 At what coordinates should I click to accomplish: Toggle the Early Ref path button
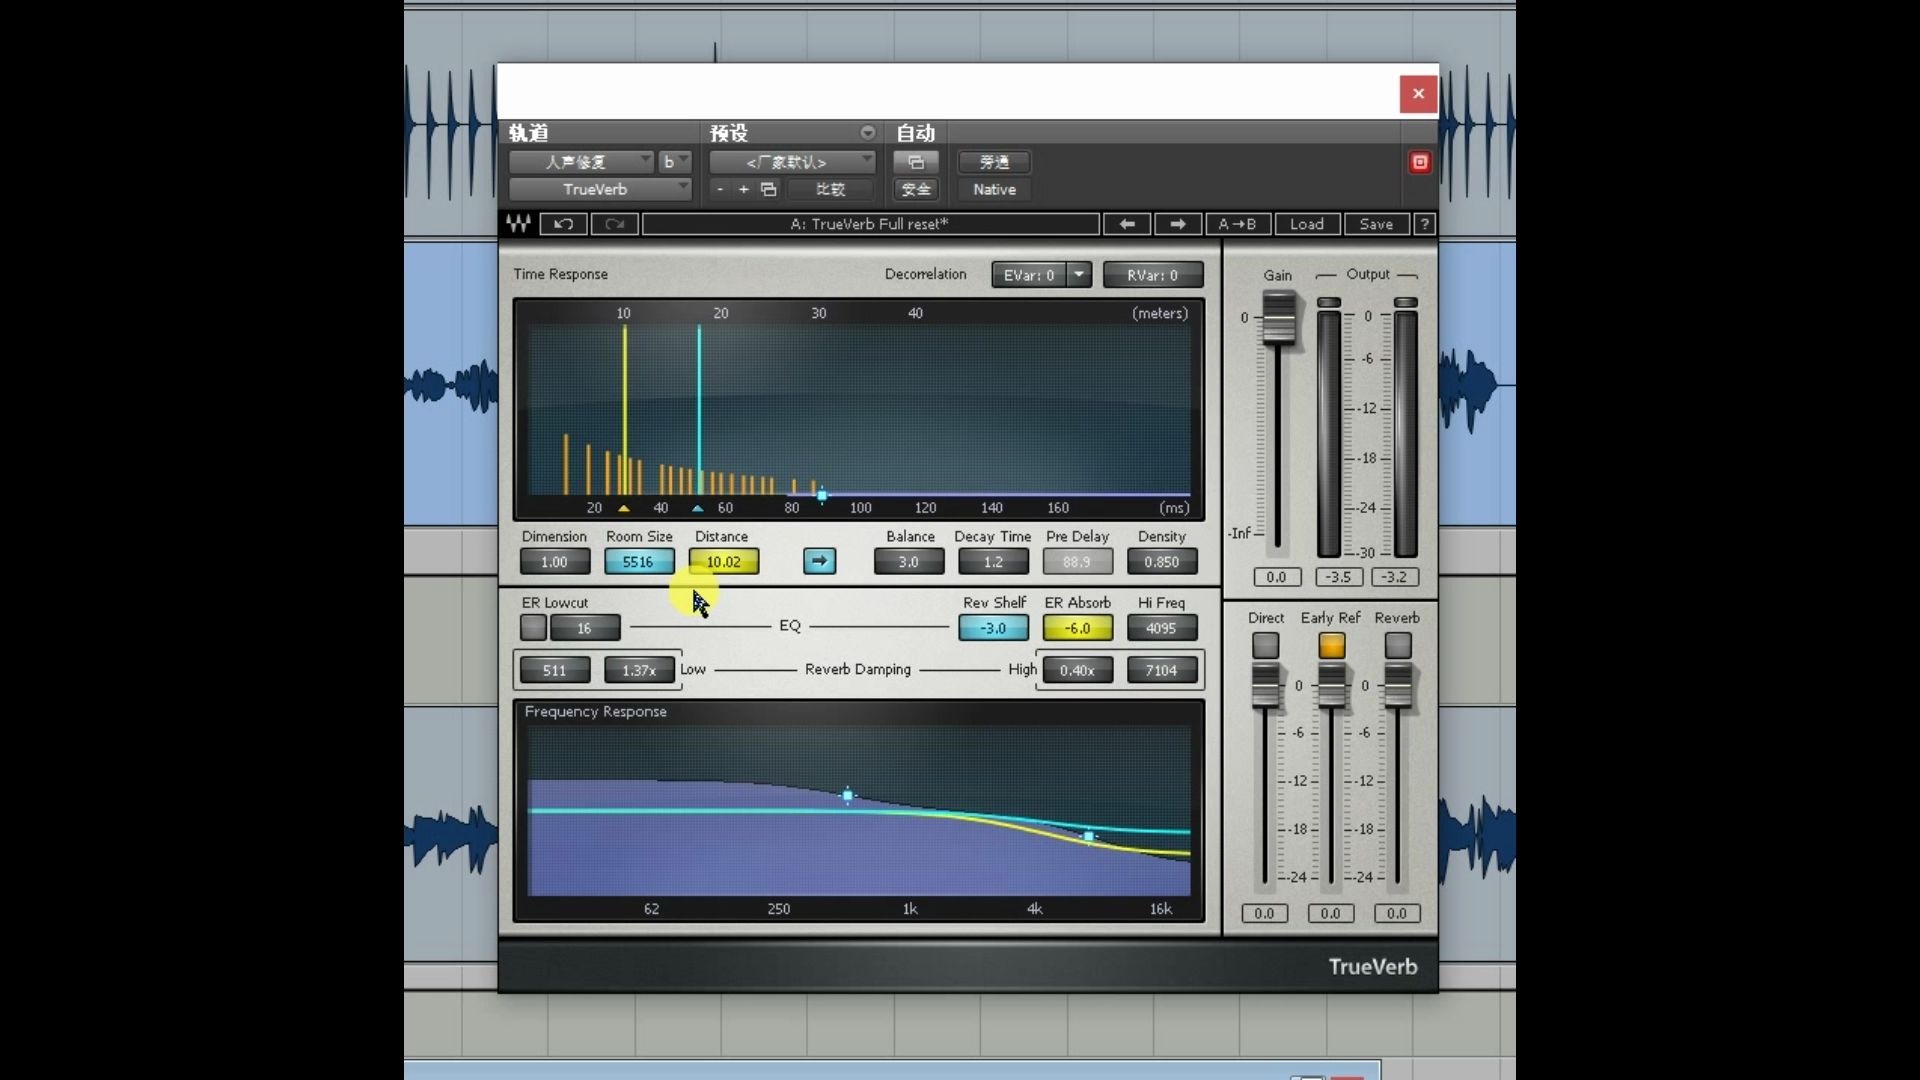coord(1331,646)
